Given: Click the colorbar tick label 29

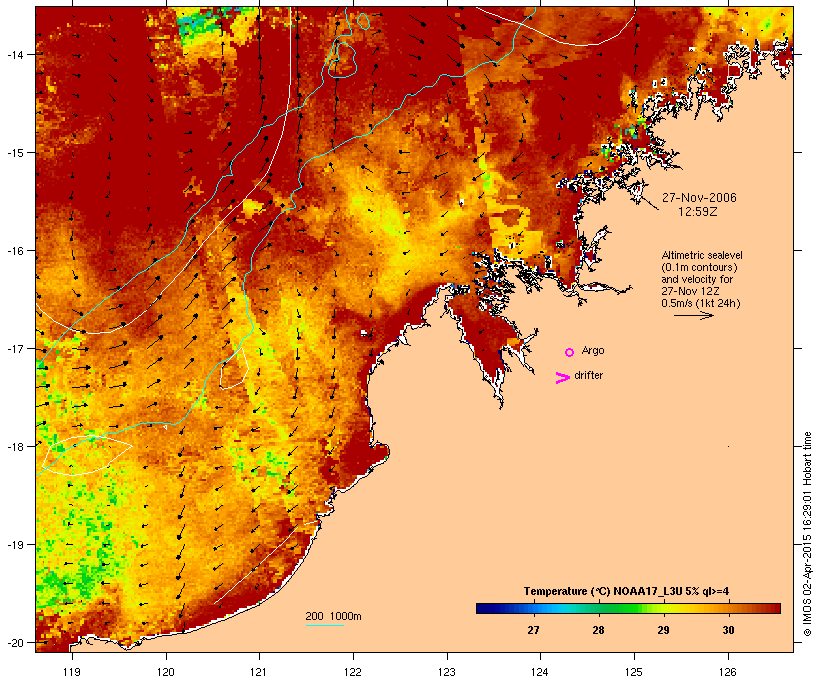Looking at the screenshot, I should [664, 630].
